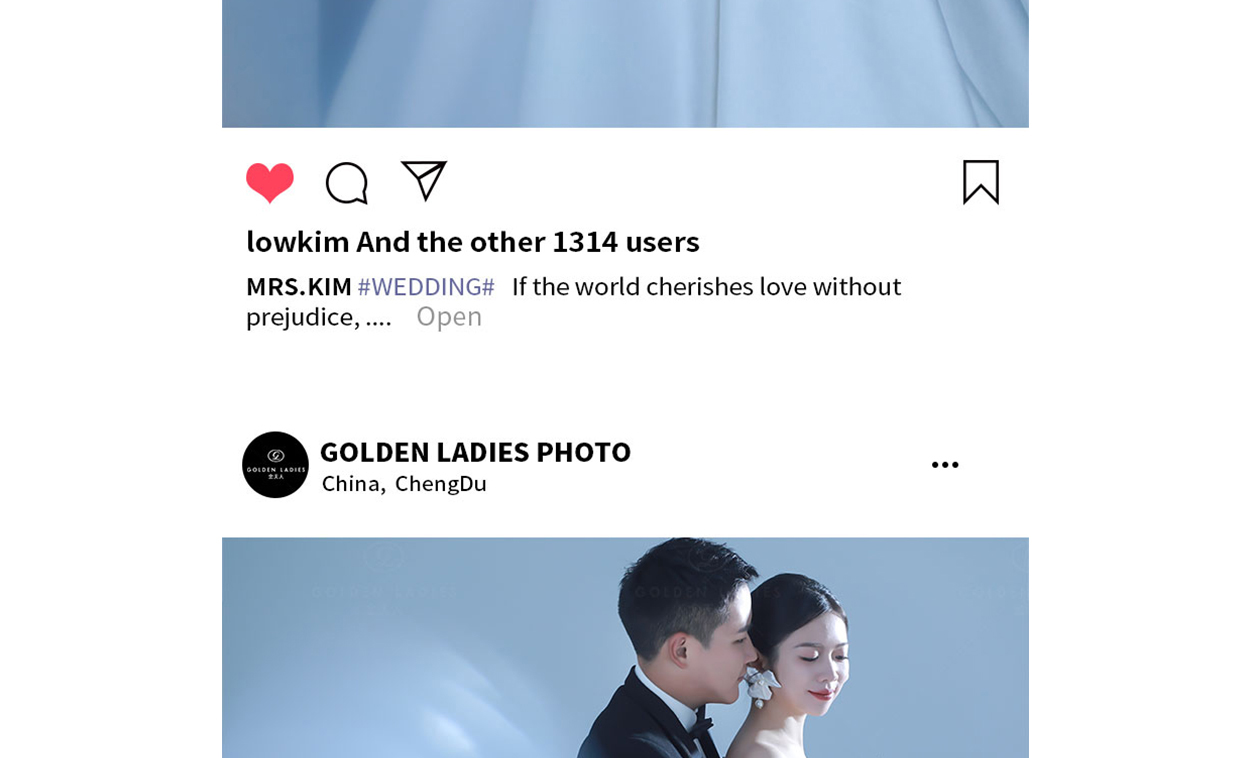Open the wedding couple photo post
This screenshot has height=758, width=1250.
[625, 648]
